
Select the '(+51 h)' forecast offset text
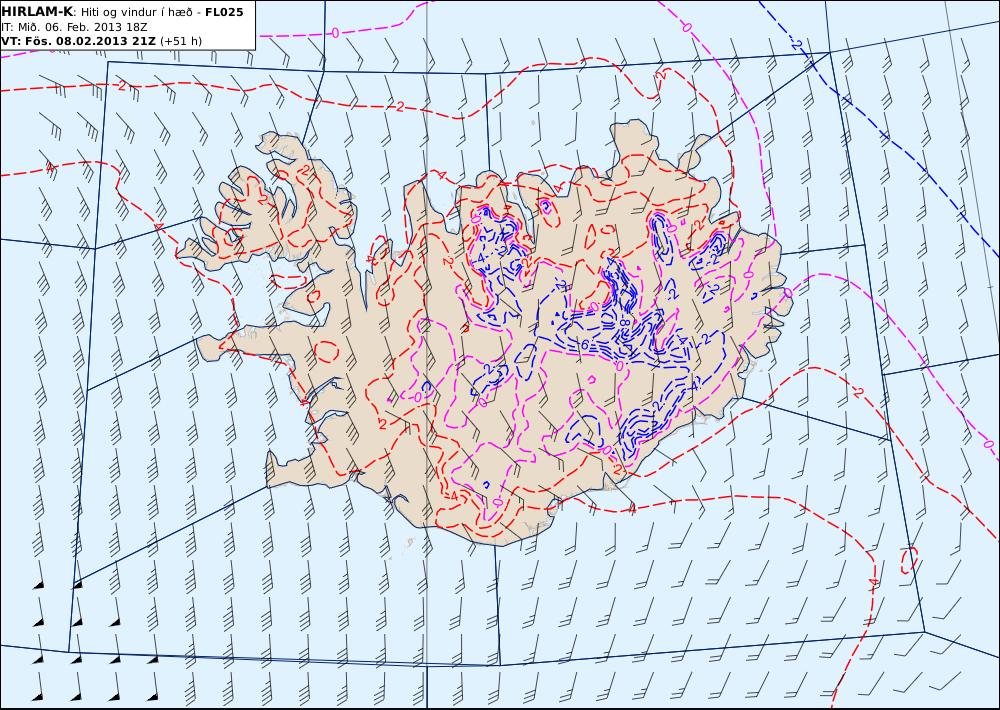180,41
